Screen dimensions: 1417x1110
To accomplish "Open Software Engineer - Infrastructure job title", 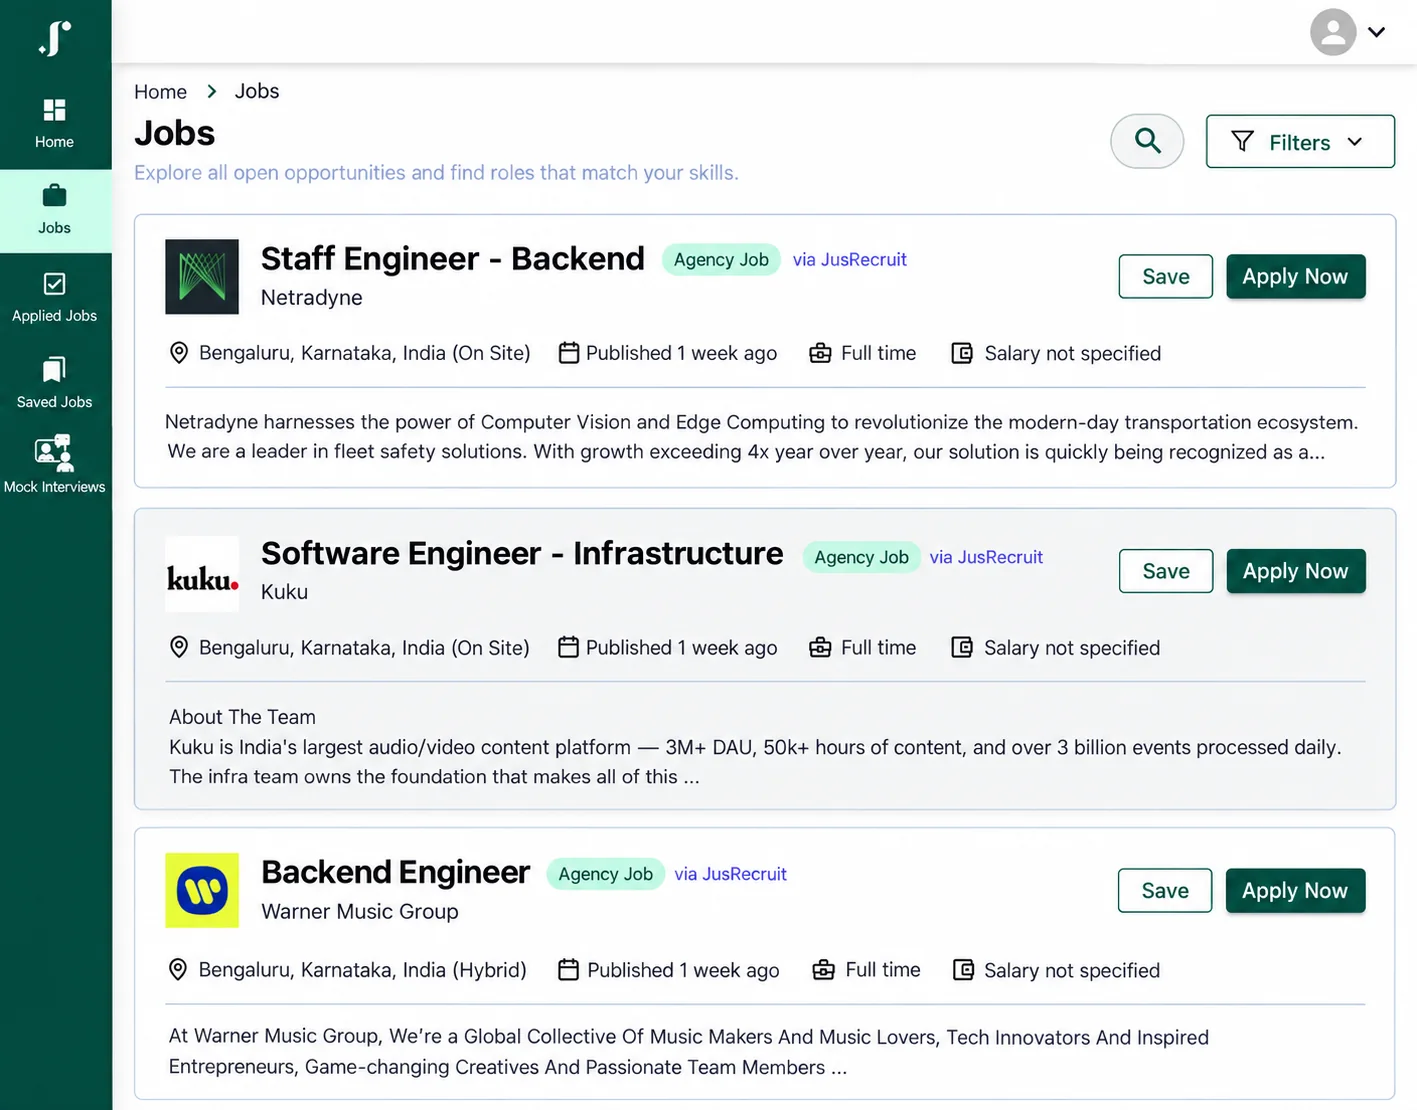I will [x=522, y=553].
